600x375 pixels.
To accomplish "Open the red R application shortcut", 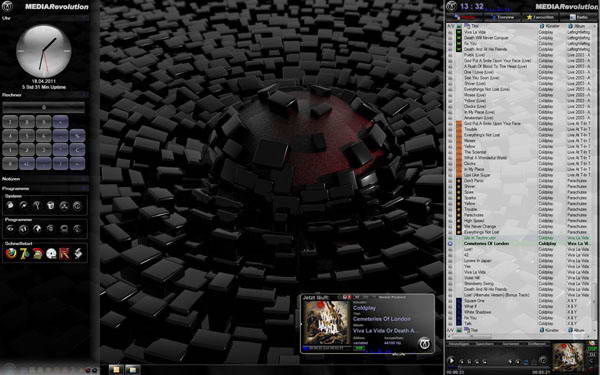I will (x=64, y=253).
